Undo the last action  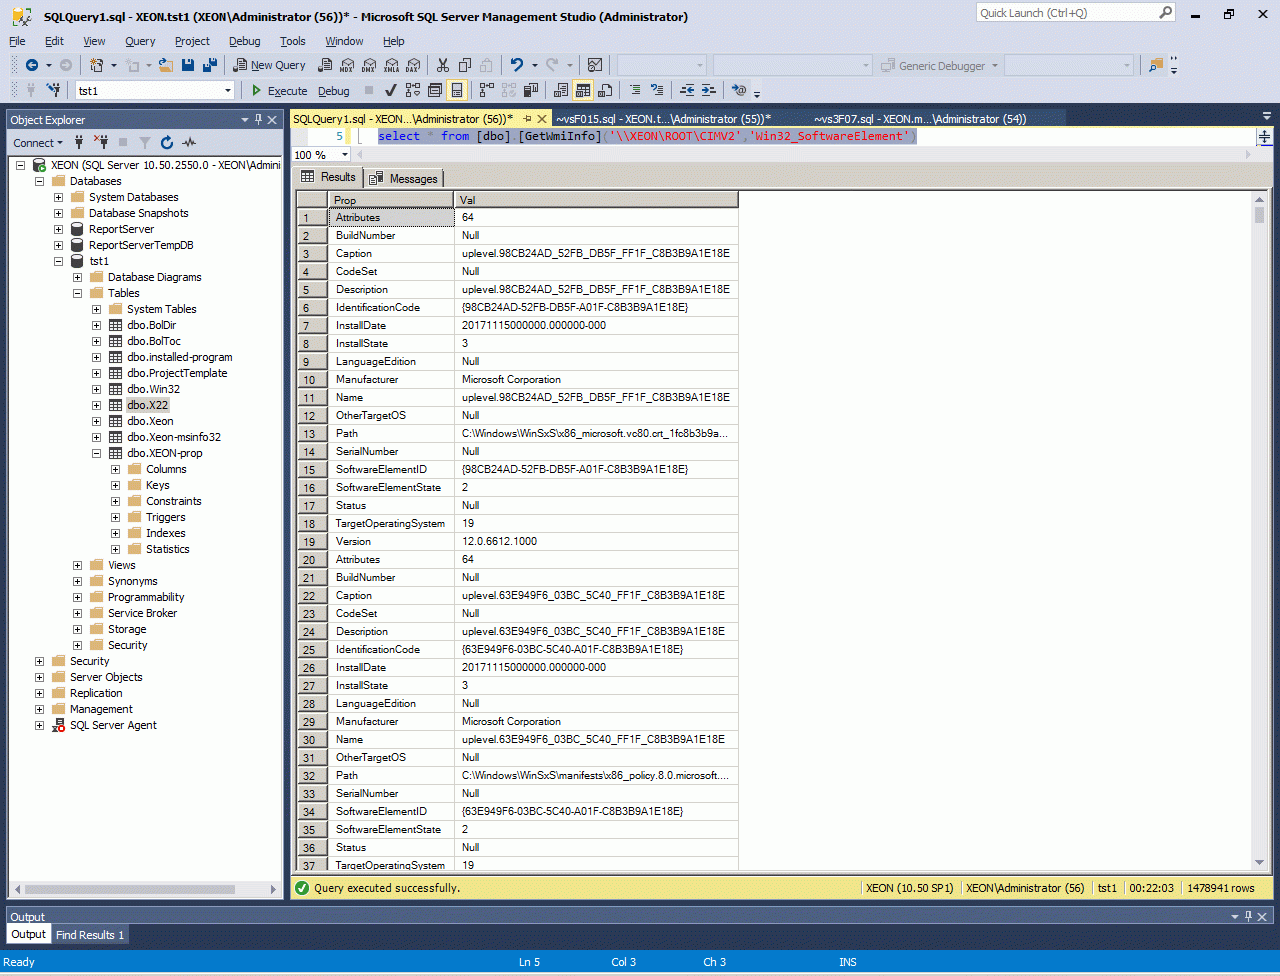pos(517,65)
